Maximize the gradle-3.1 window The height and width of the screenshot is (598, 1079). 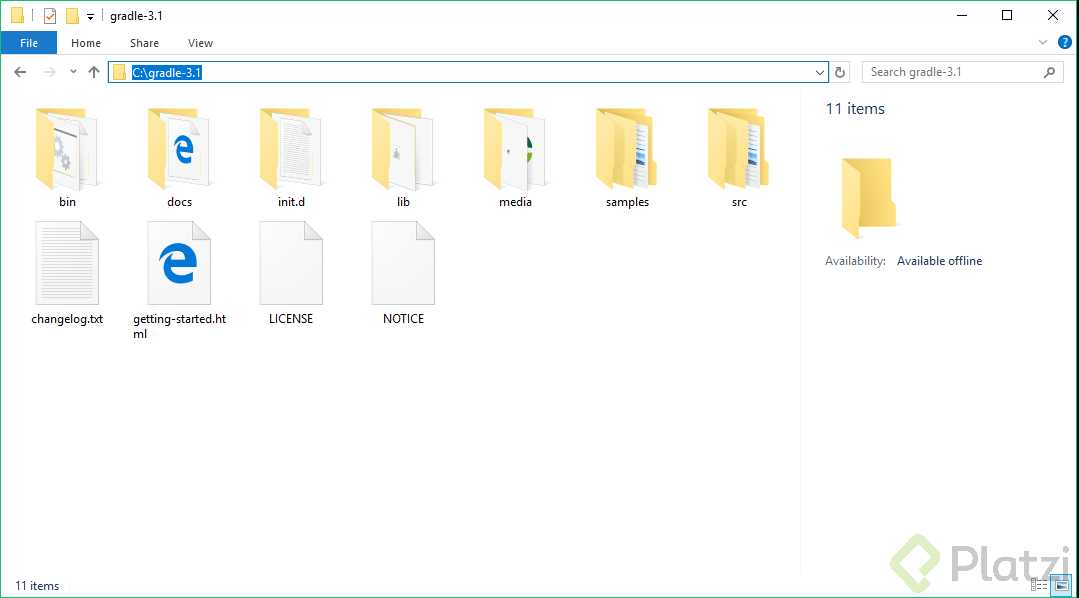(x=1007, y=15)
